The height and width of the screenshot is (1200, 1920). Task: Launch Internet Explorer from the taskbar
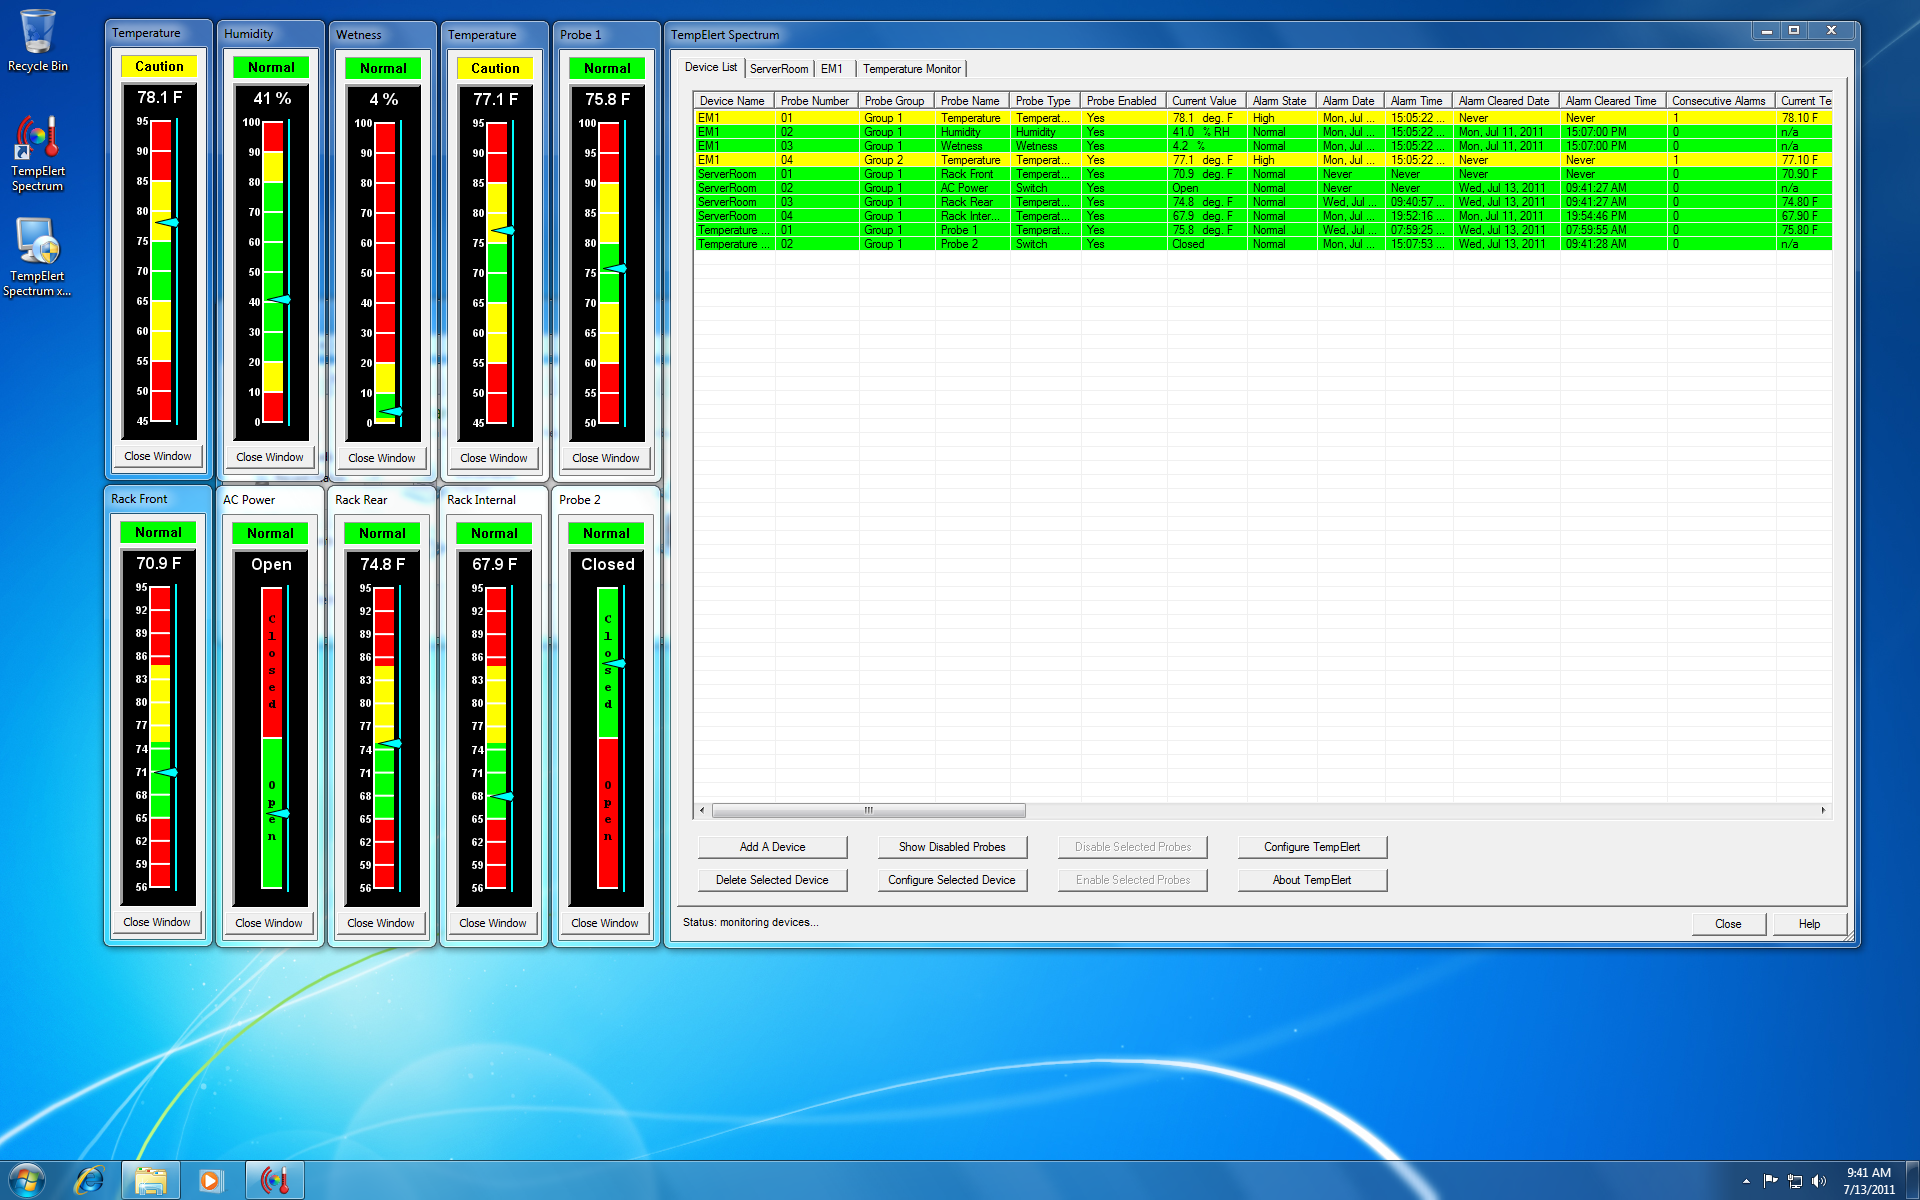pos(90,1181)
